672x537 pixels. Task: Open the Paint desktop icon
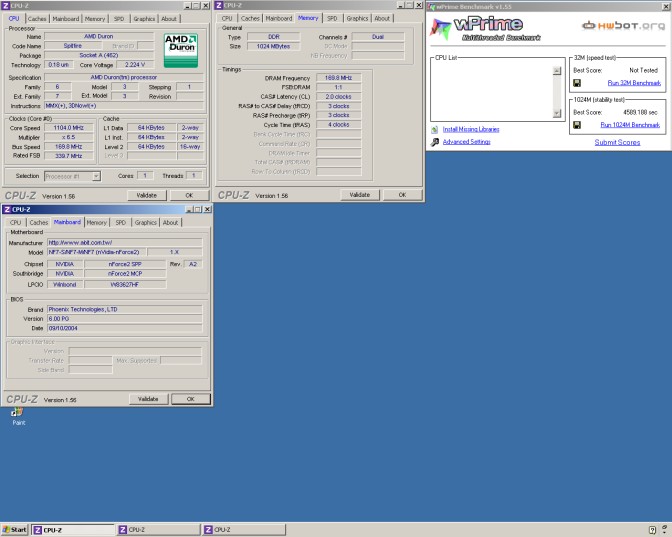coord(18,416)
